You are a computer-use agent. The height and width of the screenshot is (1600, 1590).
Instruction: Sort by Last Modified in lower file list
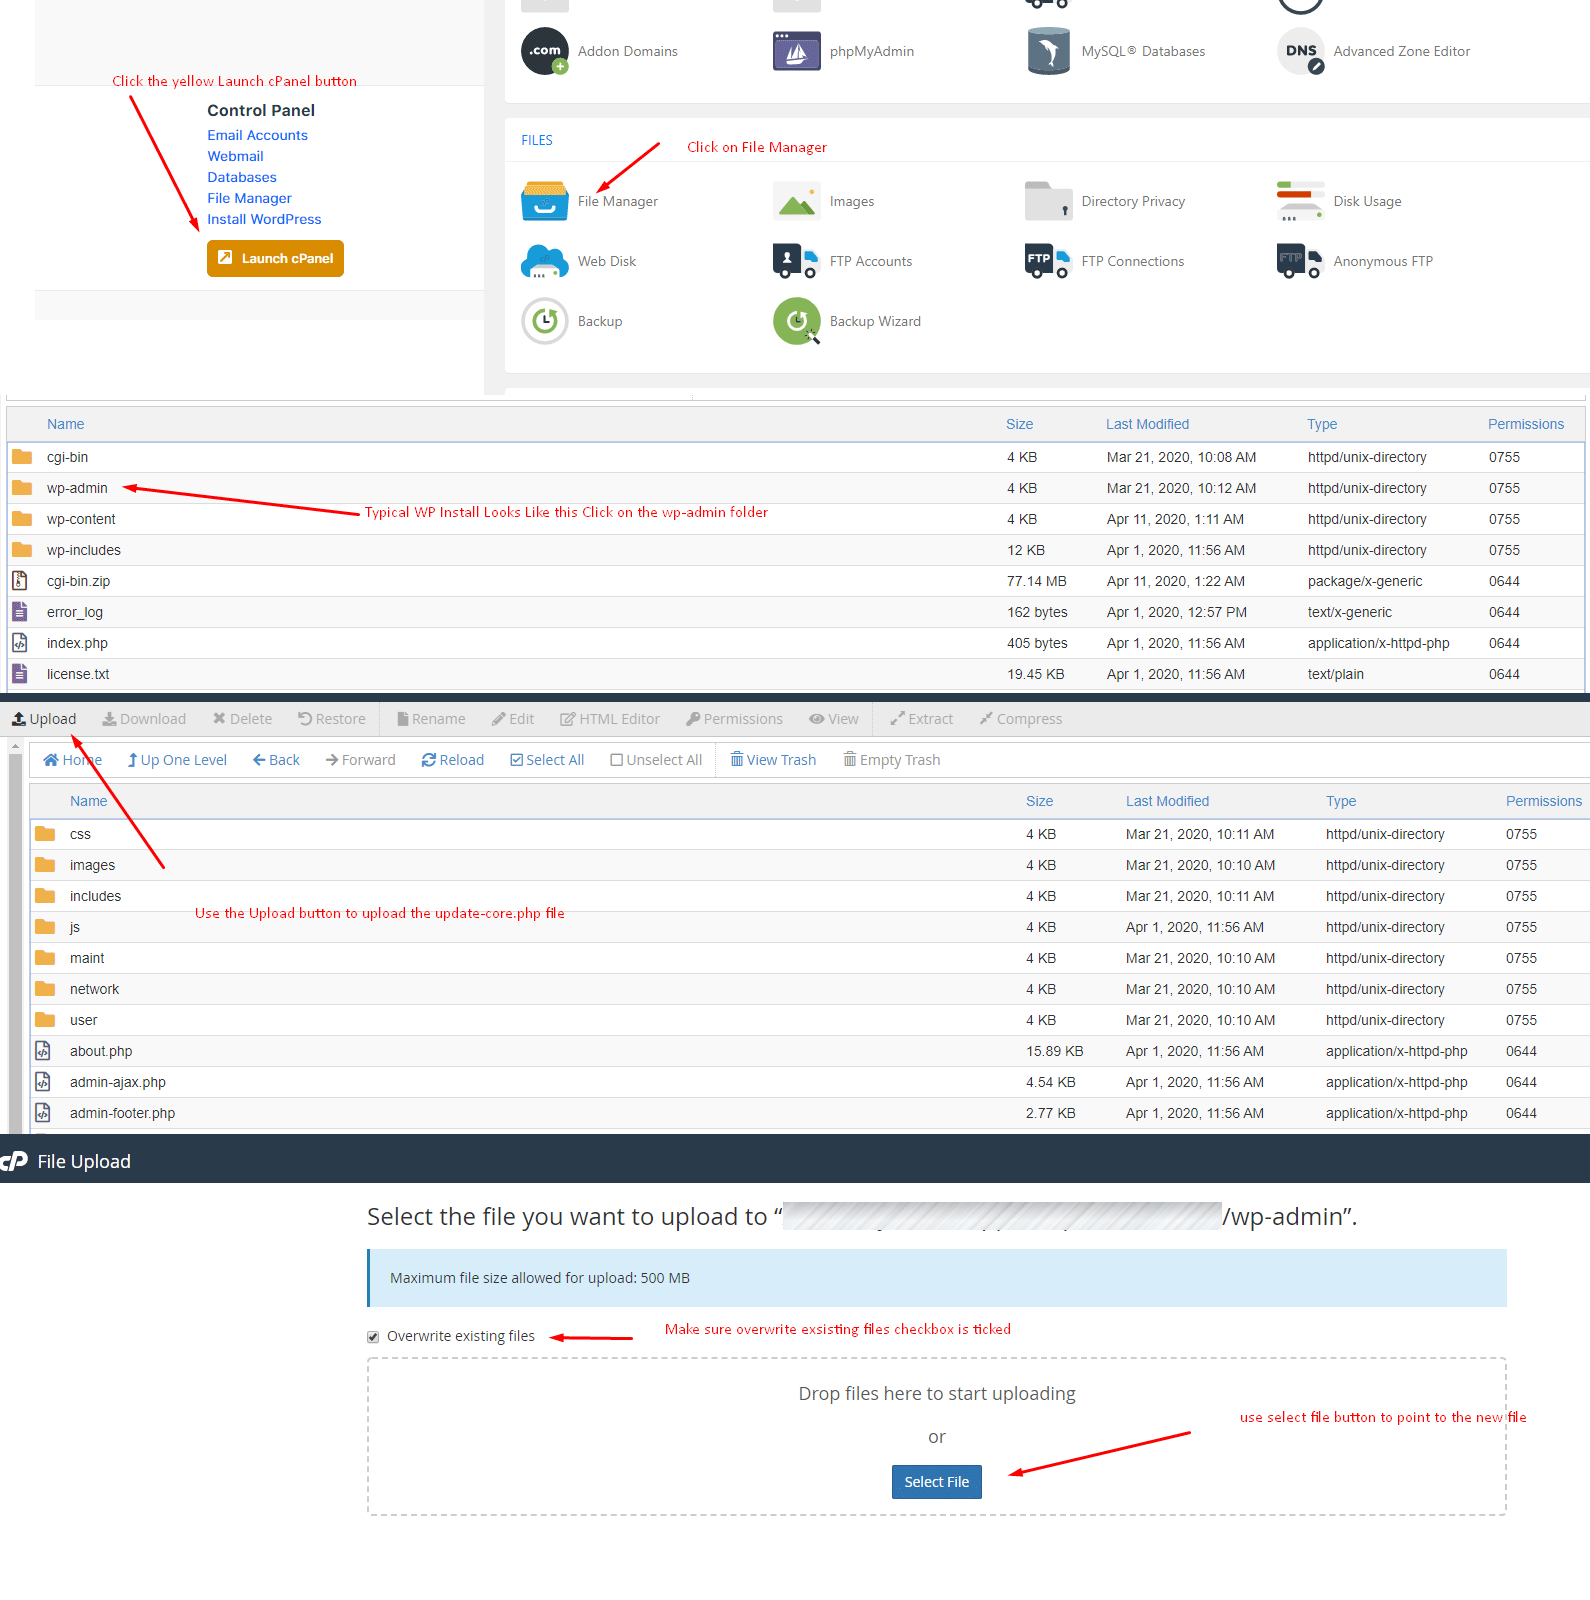(x=1167, y=801)
